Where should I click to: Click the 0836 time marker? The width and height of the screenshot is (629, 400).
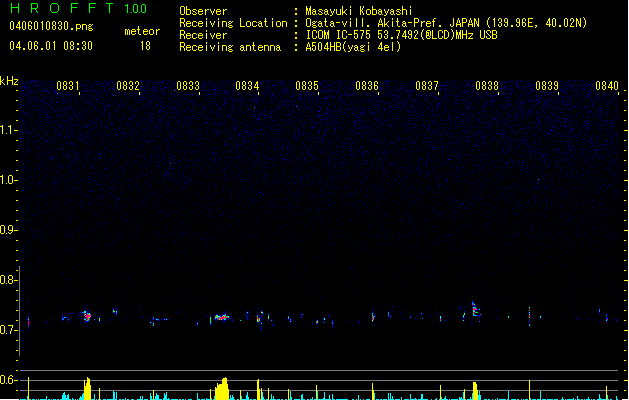(x=367, y=85)
